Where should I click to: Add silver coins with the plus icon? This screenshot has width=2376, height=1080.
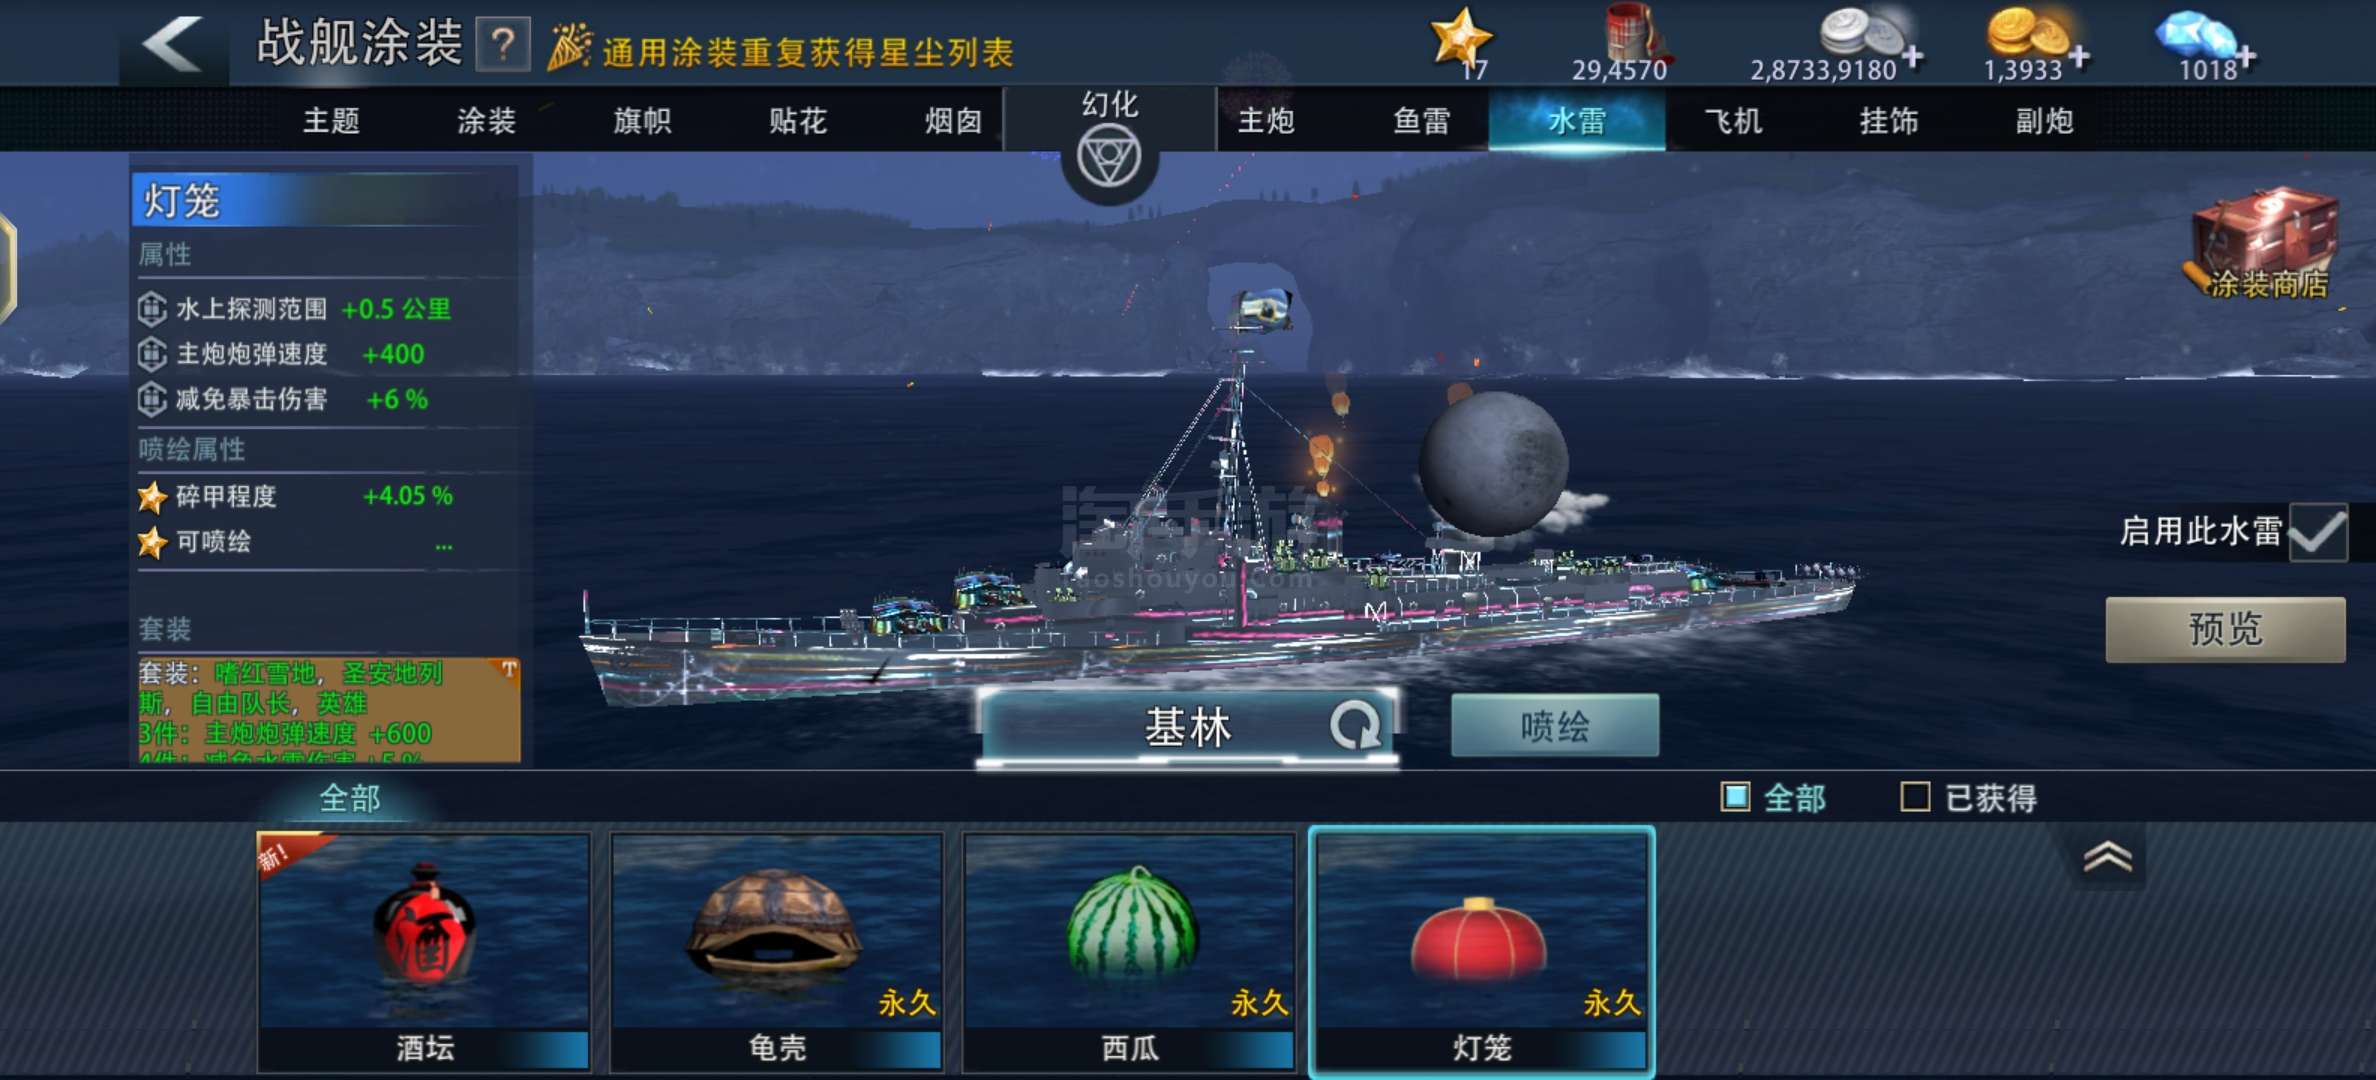tap(1912, 57)
